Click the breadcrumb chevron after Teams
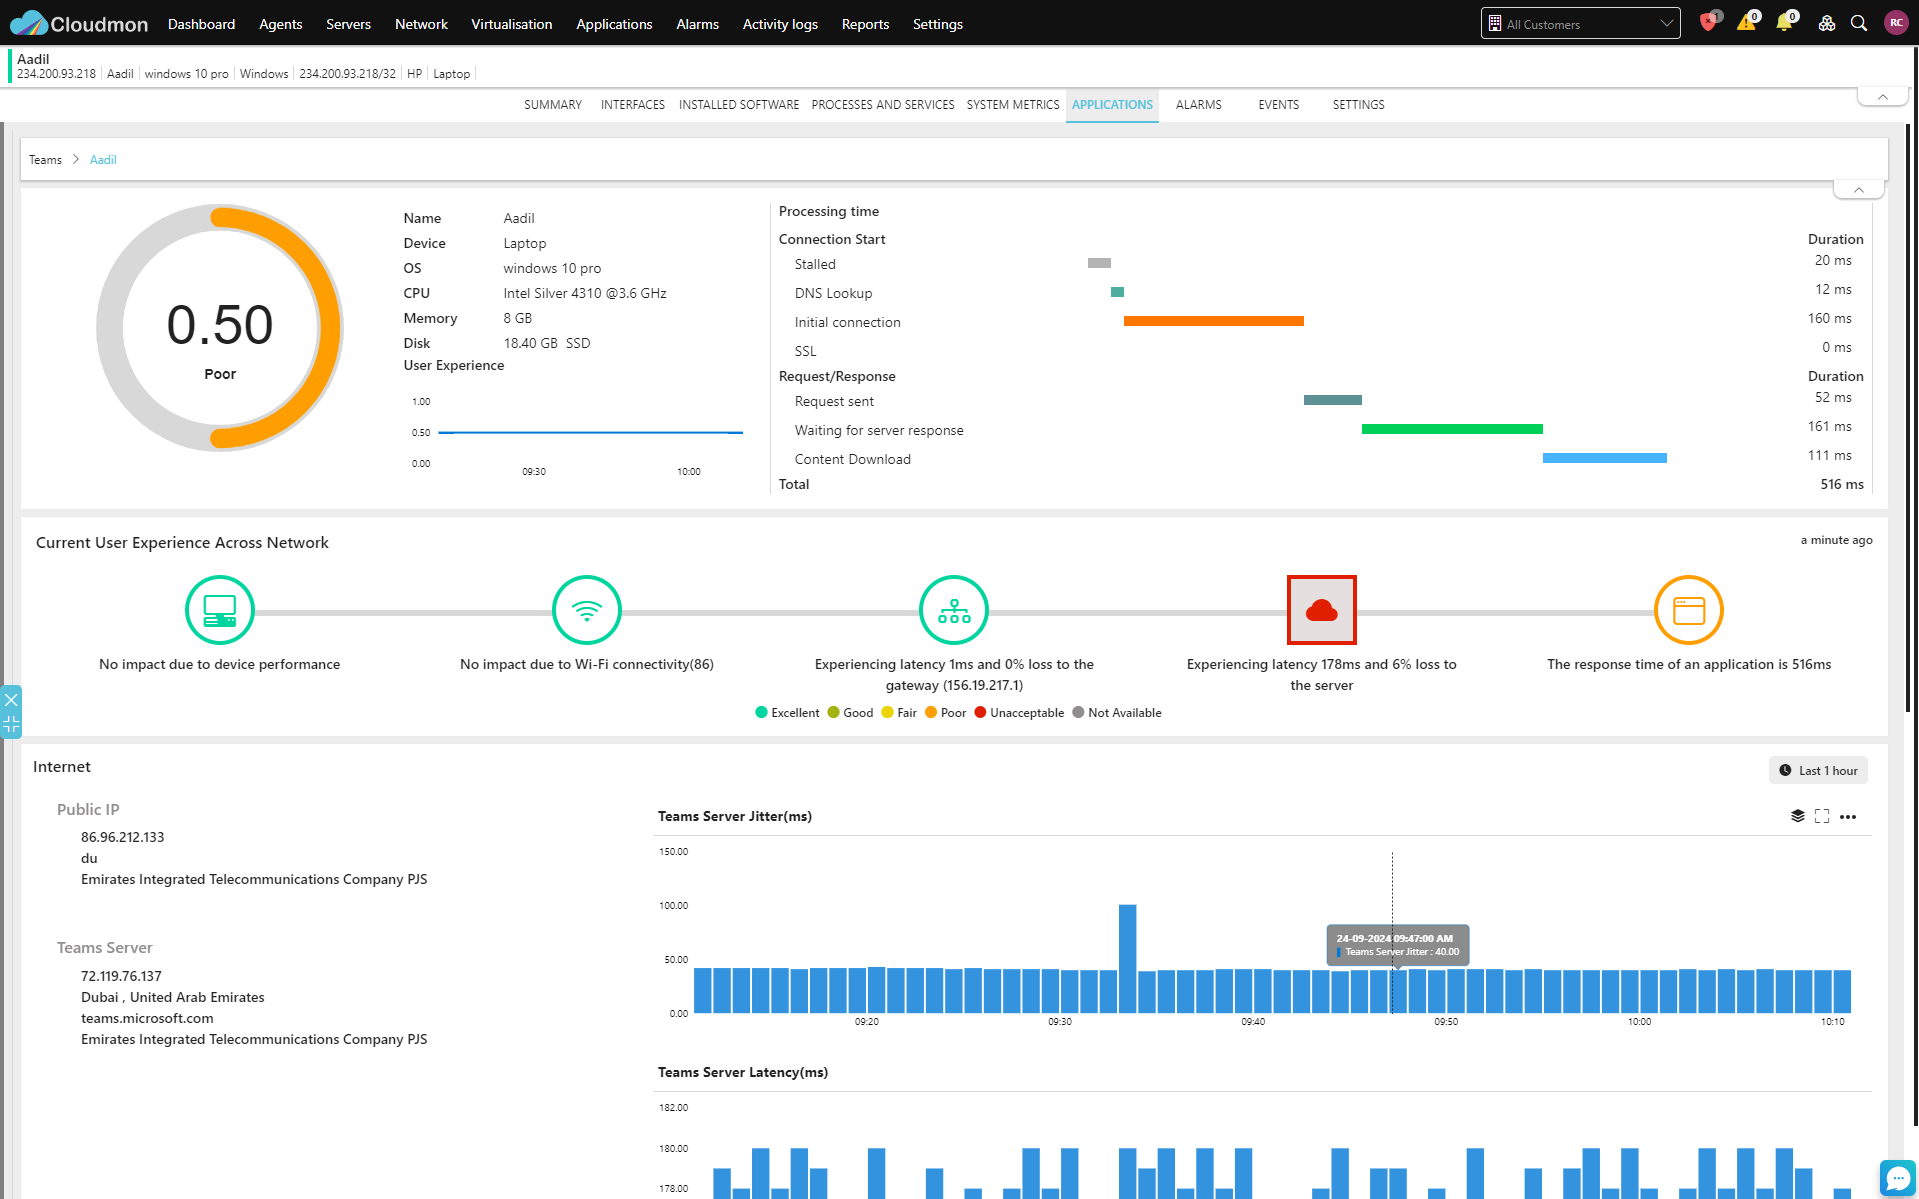The height and width of the screenshot is (1199, 1919). [x=75, y=159]
